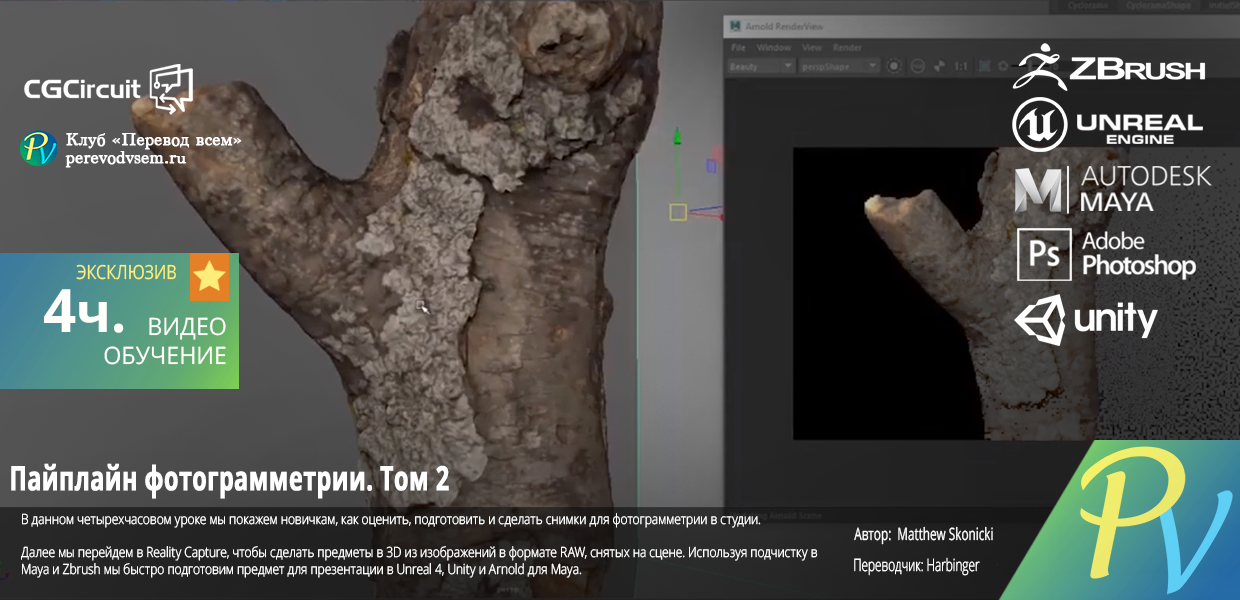Click the yellow center handle of the move manipulator

[x=678, y=212]
